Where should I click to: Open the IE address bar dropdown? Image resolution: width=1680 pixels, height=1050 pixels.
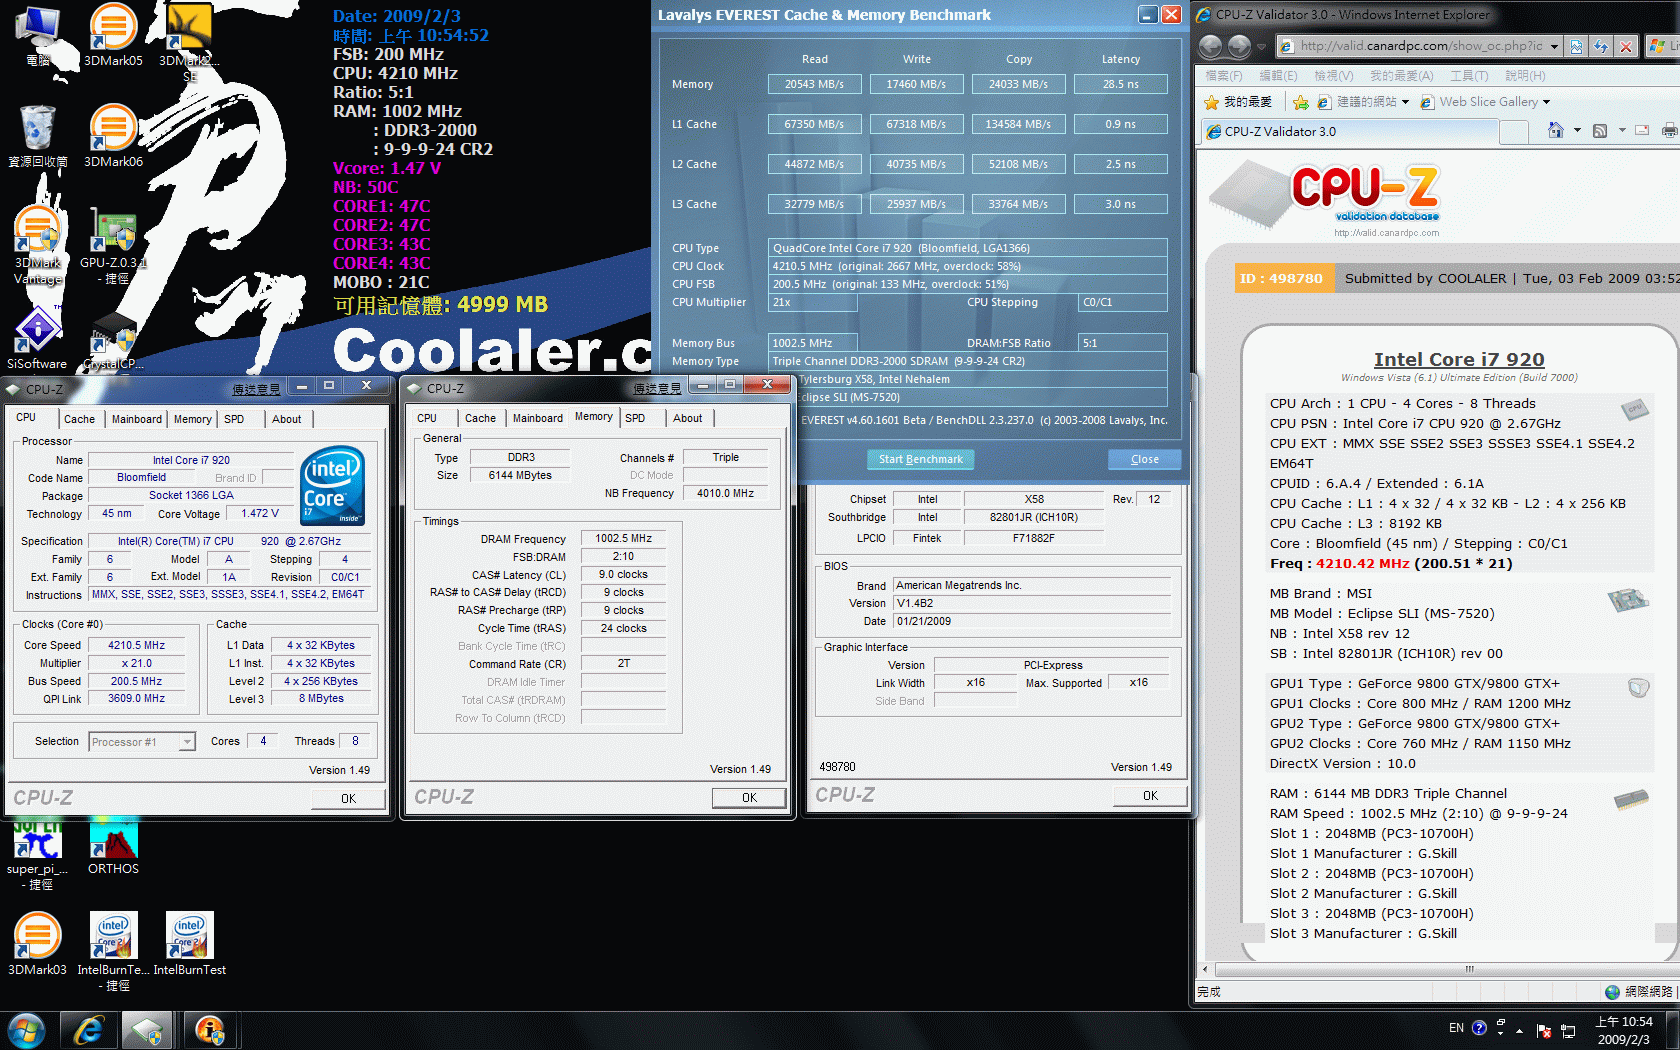pos(1554,46)
